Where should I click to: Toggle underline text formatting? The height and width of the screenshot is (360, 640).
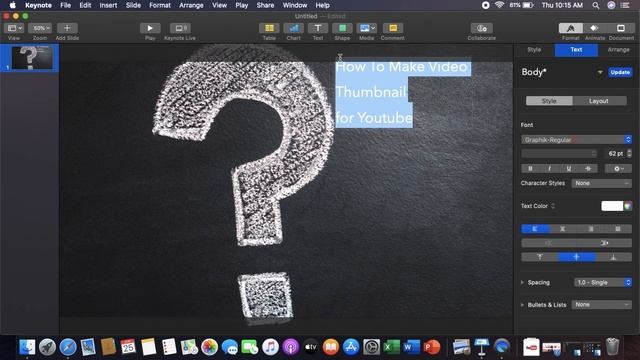coord(569,169)
